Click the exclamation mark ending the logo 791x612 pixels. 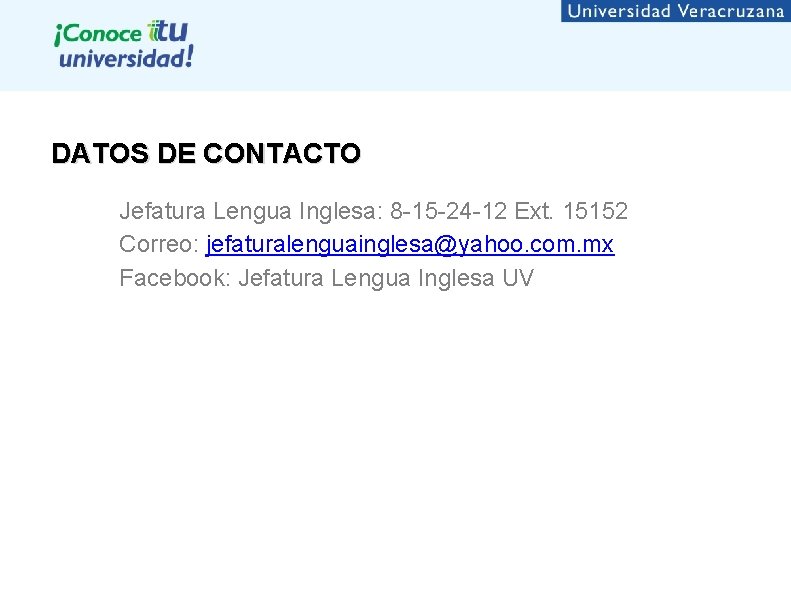(189, 55)
